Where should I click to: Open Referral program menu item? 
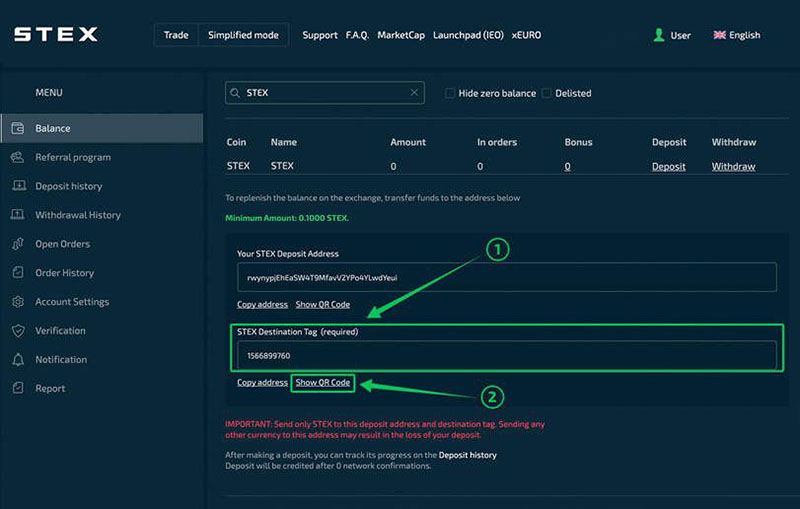click(73, 157)
